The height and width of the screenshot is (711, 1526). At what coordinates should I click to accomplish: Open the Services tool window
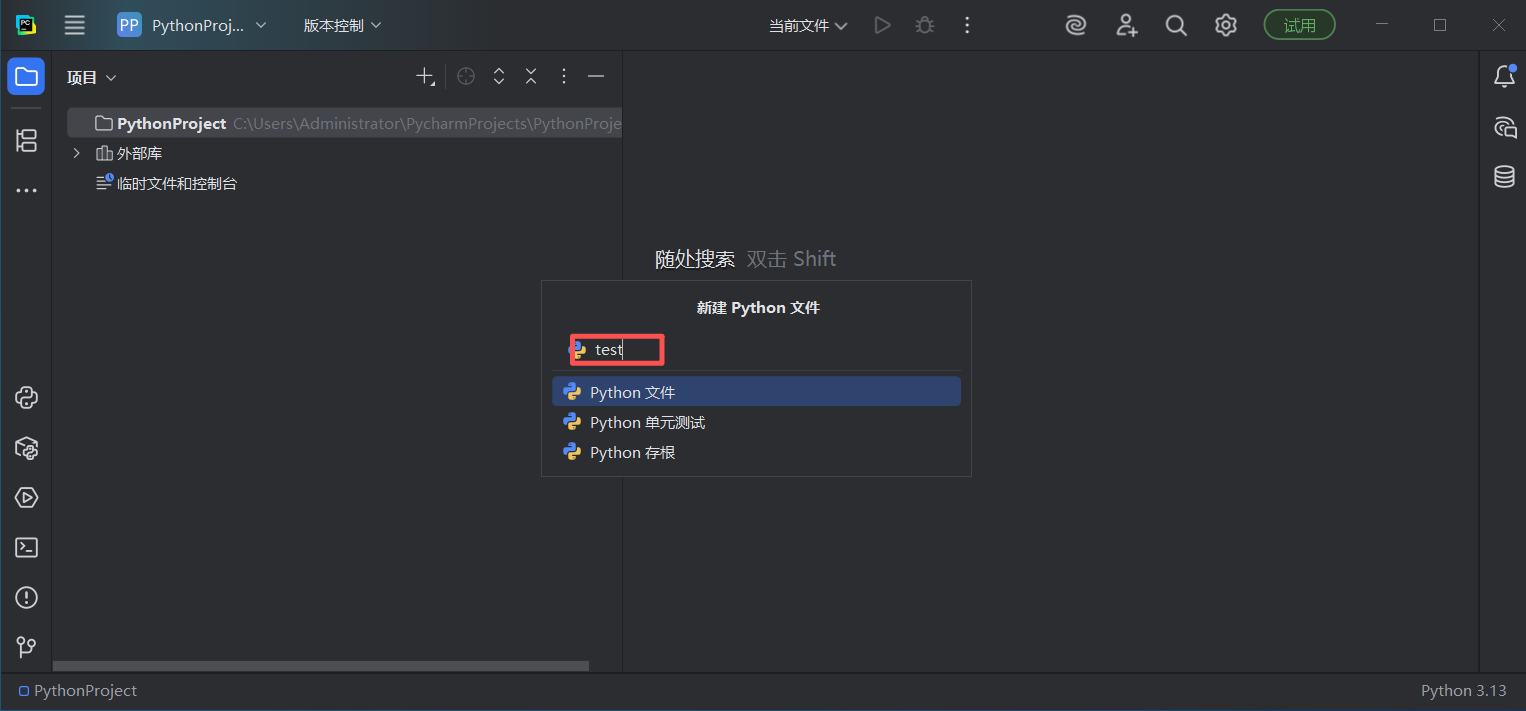tap(26, 497)
